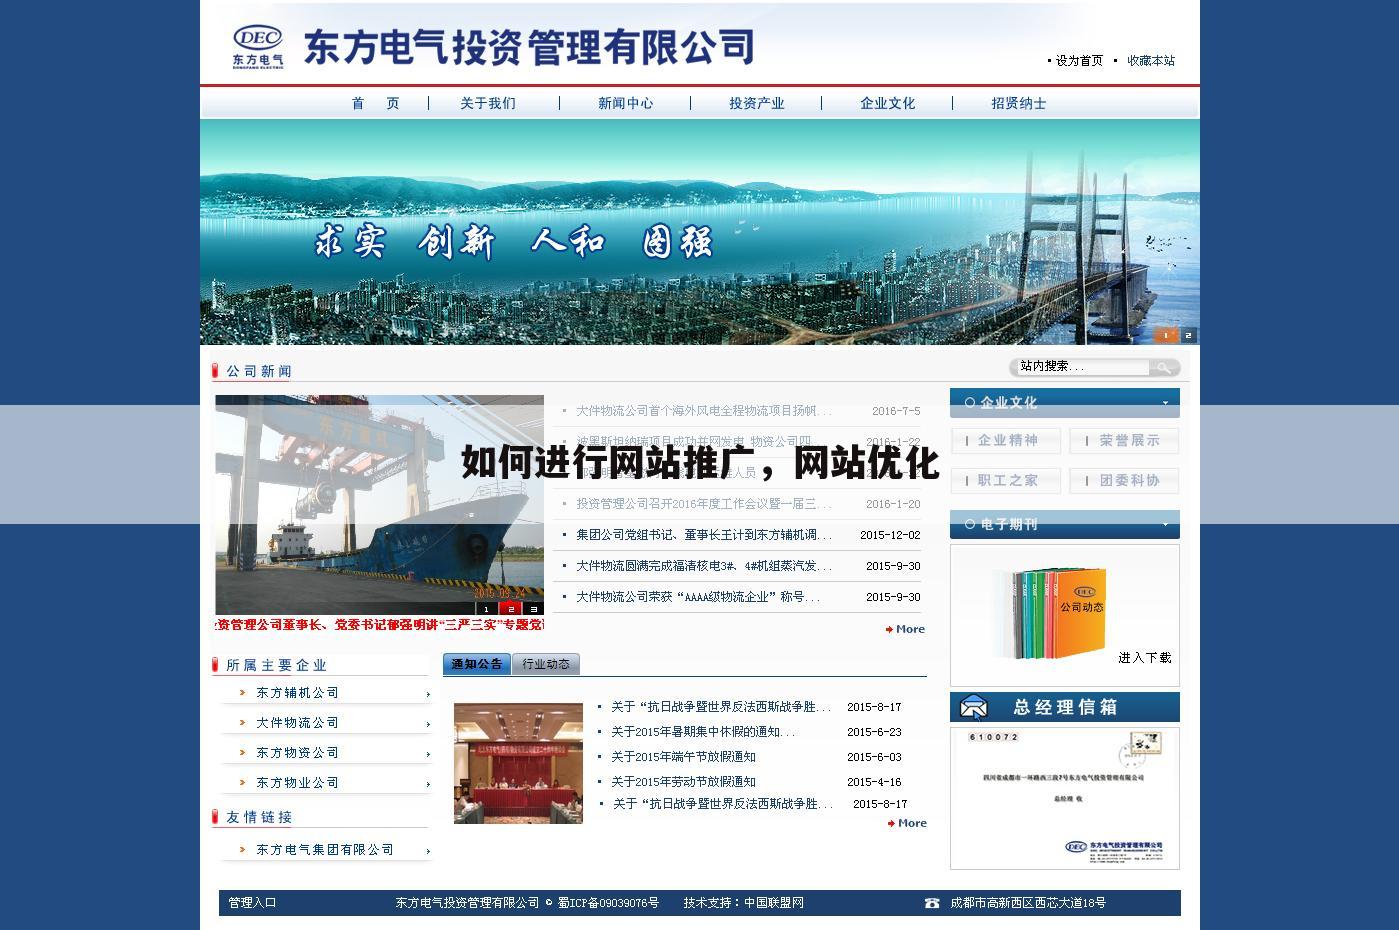
Task: Expand the arrow beside 东方电气集团有限公司
Action: click(x=428, y=851)
